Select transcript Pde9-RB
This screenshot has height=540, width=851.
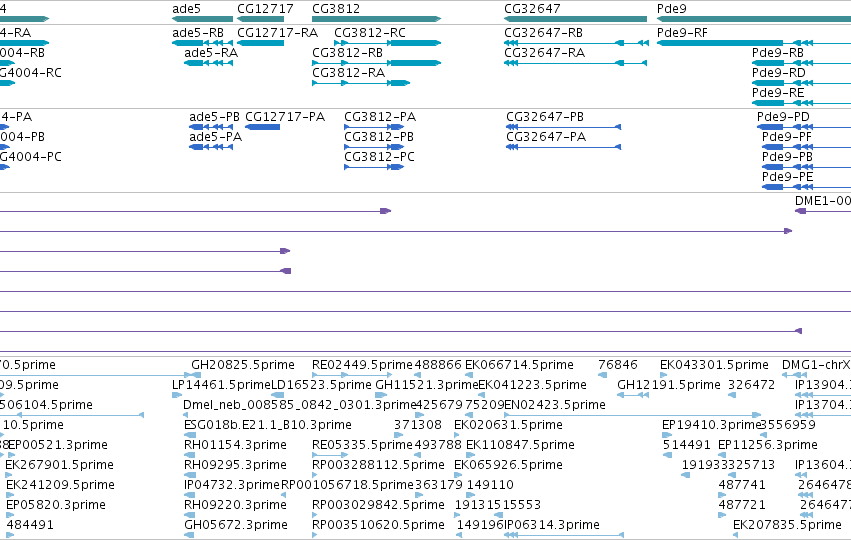click(778, 53)
